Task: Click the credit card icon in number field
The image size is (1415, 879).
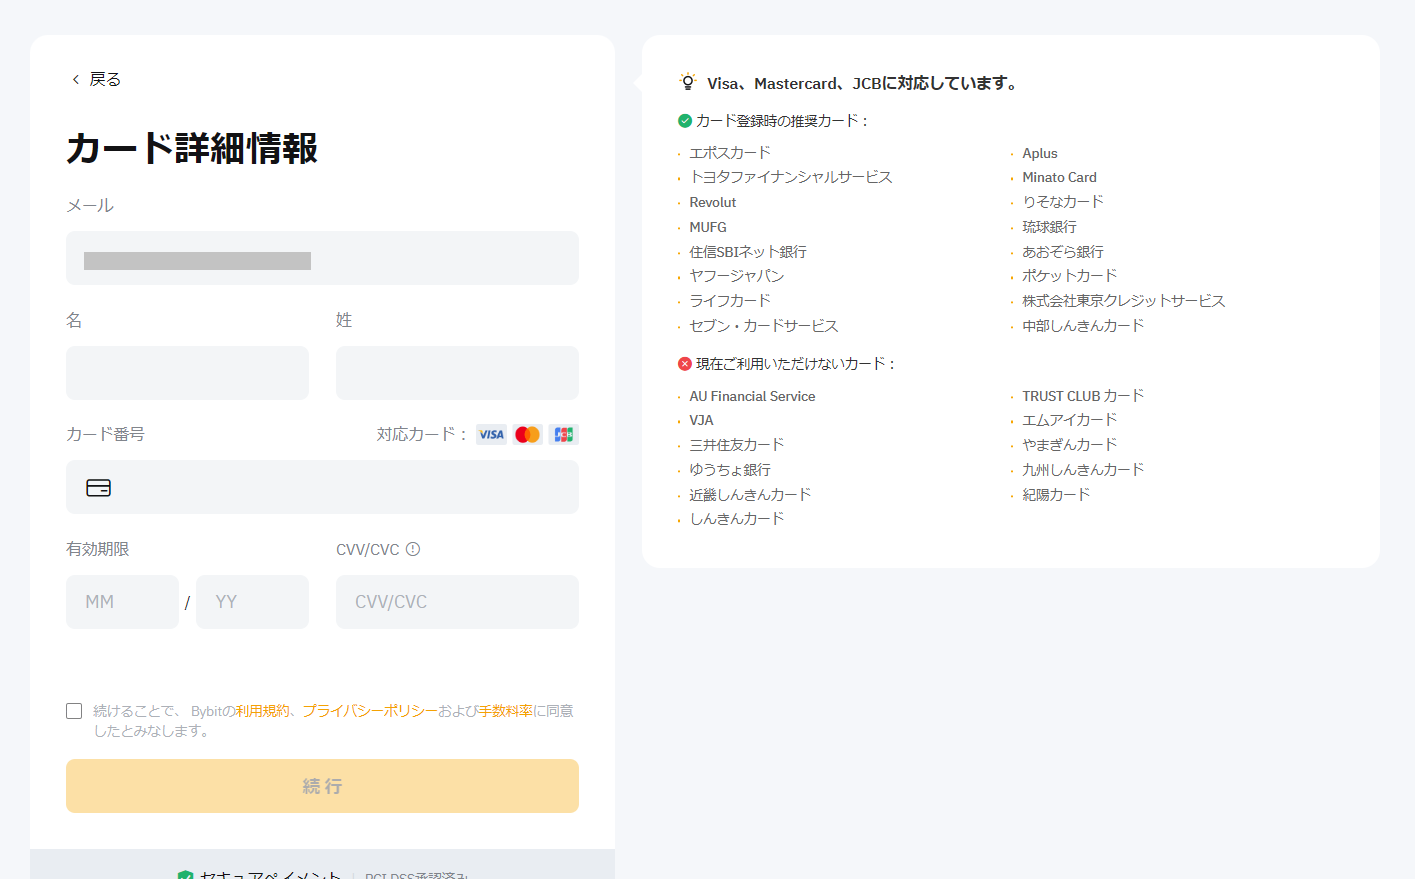Action: pyautogui.click(x=99, y=488)
